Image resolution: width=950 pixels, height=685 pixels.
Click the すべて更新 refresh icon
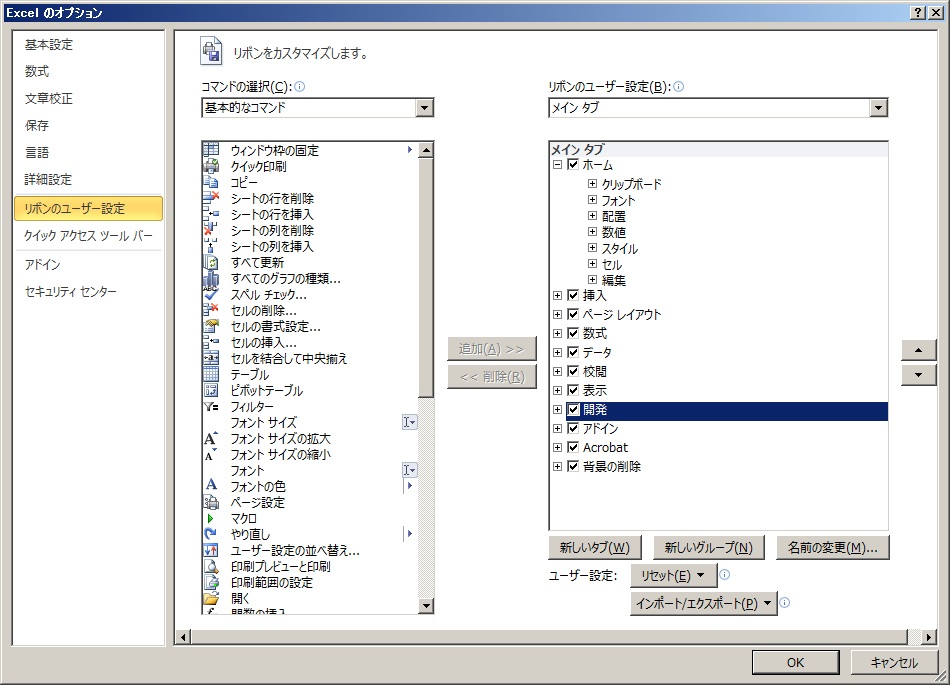211,262
